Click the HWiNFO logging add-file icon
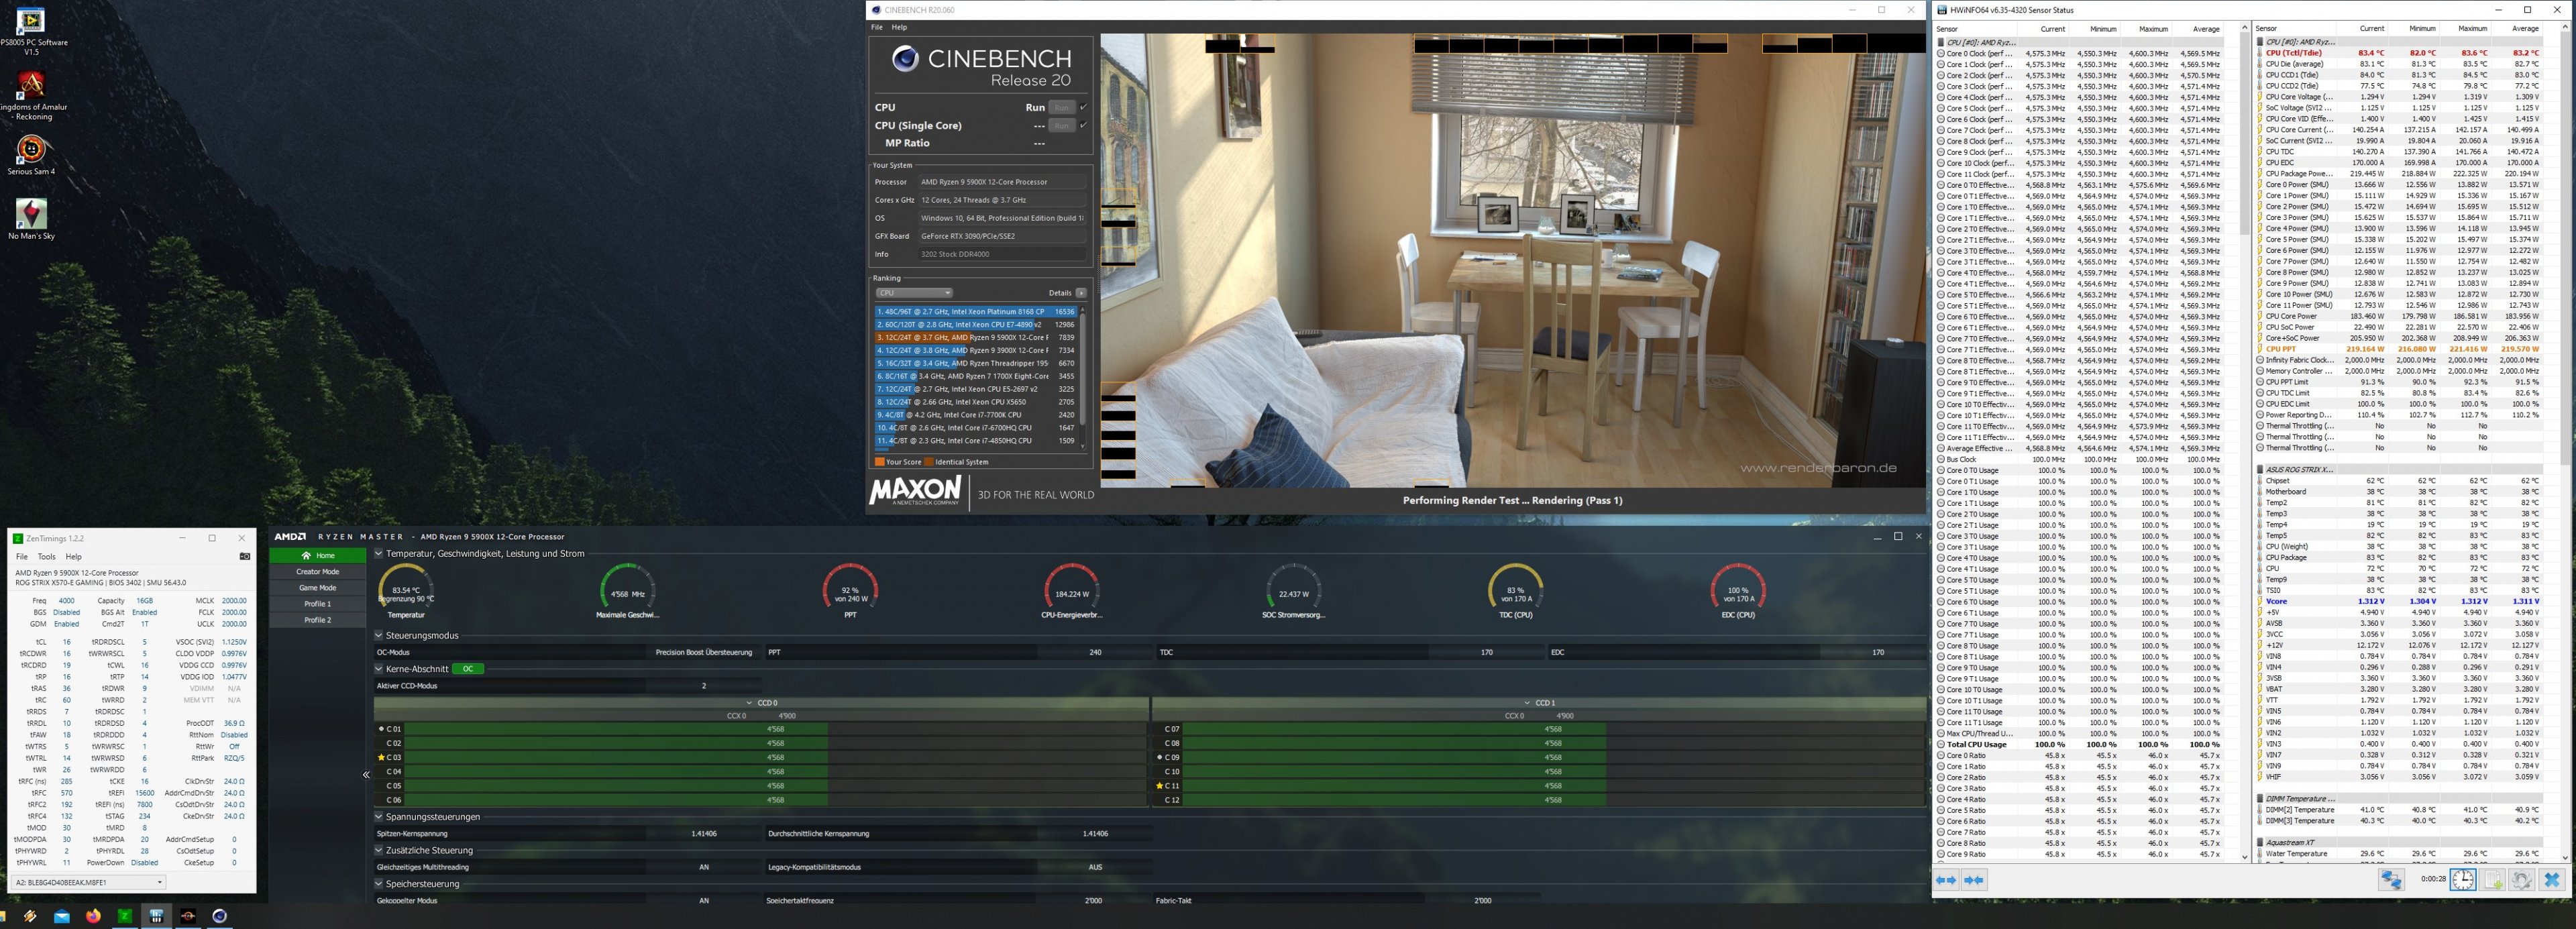 (2493, 879)
